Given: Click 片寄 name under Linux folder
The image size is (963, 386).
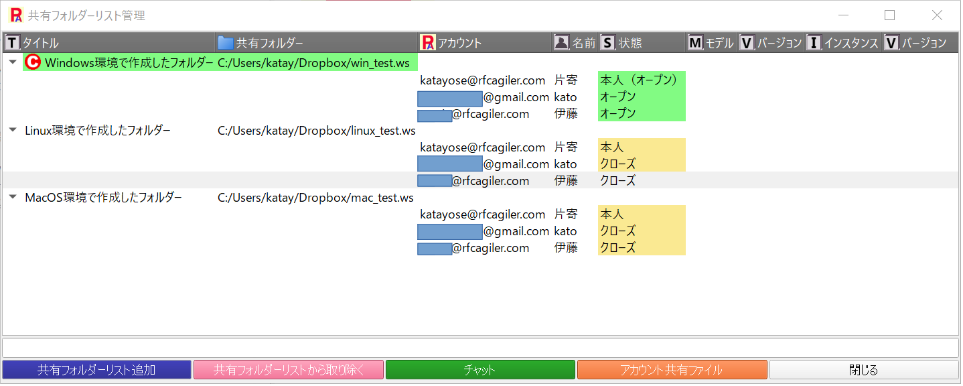Looking at the screenshot, I should pos(566,147).
